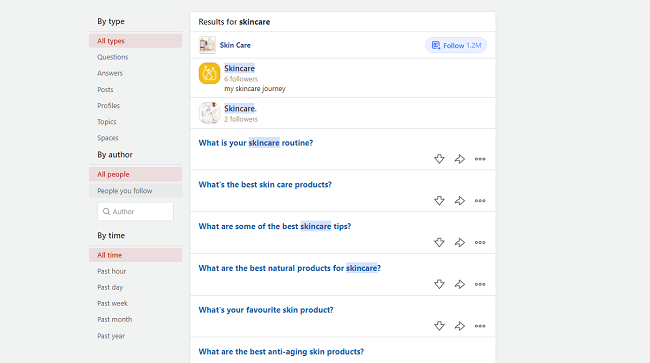
Task: Open question 'What is your skincare routine?'
Action: pyautogui.click(x=256, y=143)
